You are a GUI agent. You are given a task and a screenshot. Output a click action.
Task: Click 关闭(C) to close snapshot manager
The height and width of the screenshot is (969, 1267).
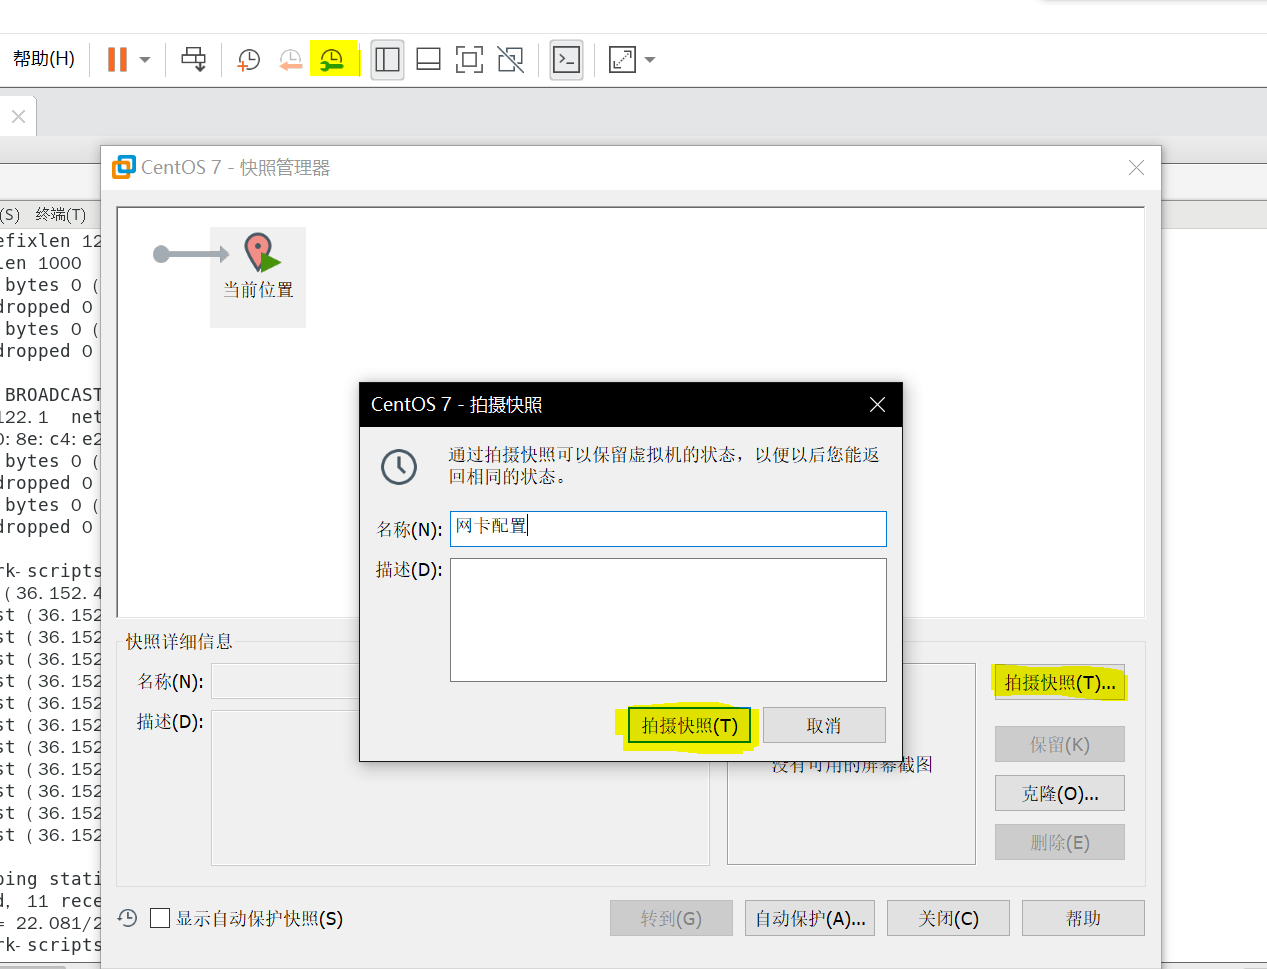click(948, 918)
